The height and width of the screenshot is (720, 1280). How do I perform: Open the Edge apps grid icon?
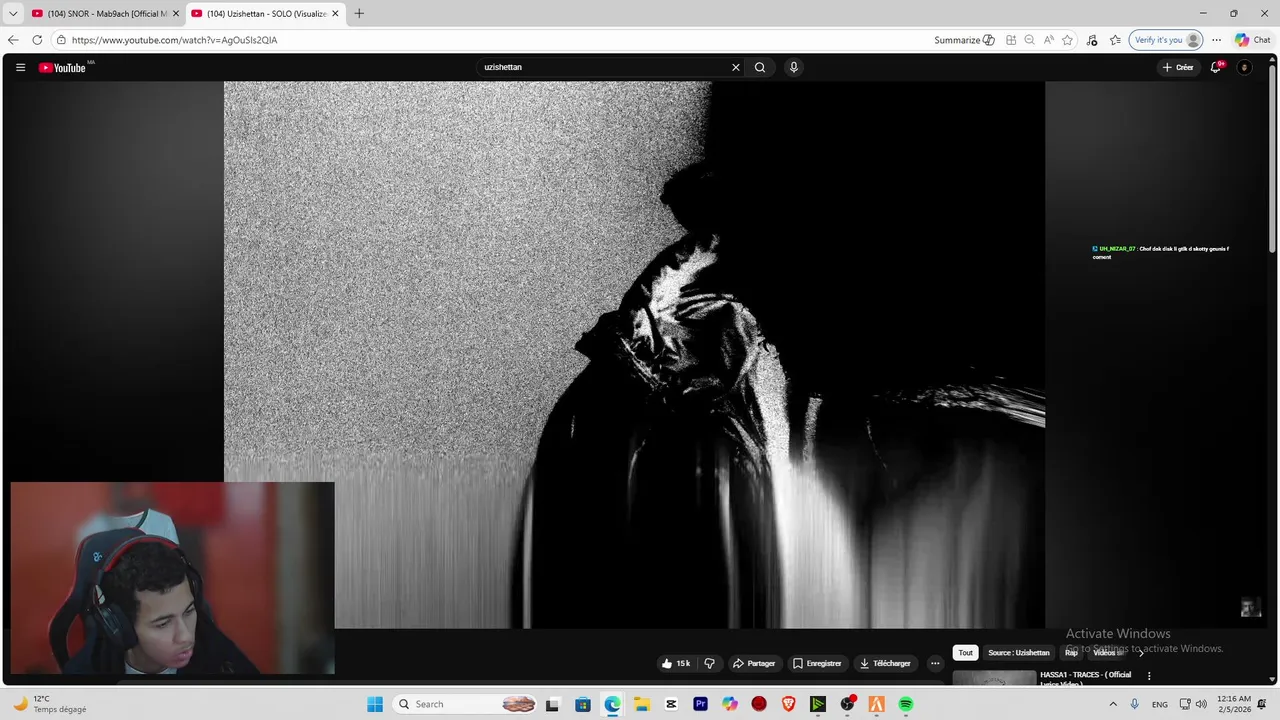tap(1011, 40)
